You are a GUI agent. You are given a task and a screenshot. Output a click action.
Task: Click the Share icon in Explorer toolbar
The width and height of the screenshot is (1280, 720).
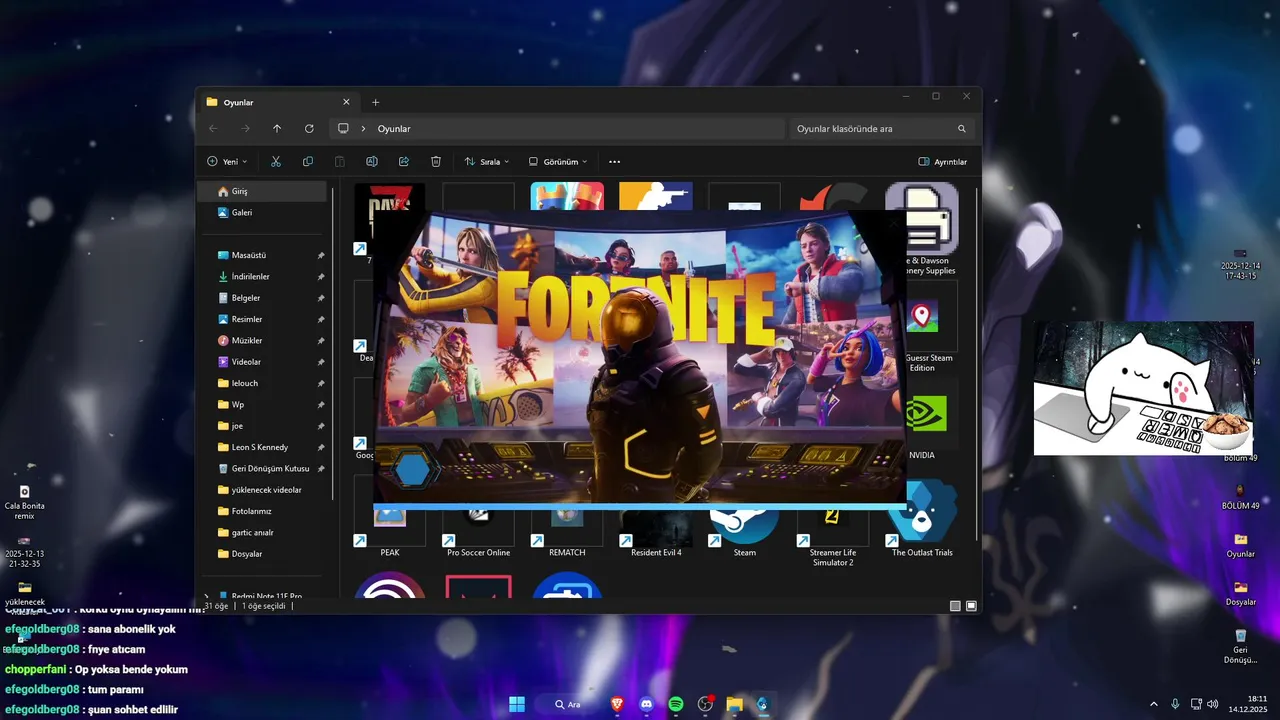point(404,161)
